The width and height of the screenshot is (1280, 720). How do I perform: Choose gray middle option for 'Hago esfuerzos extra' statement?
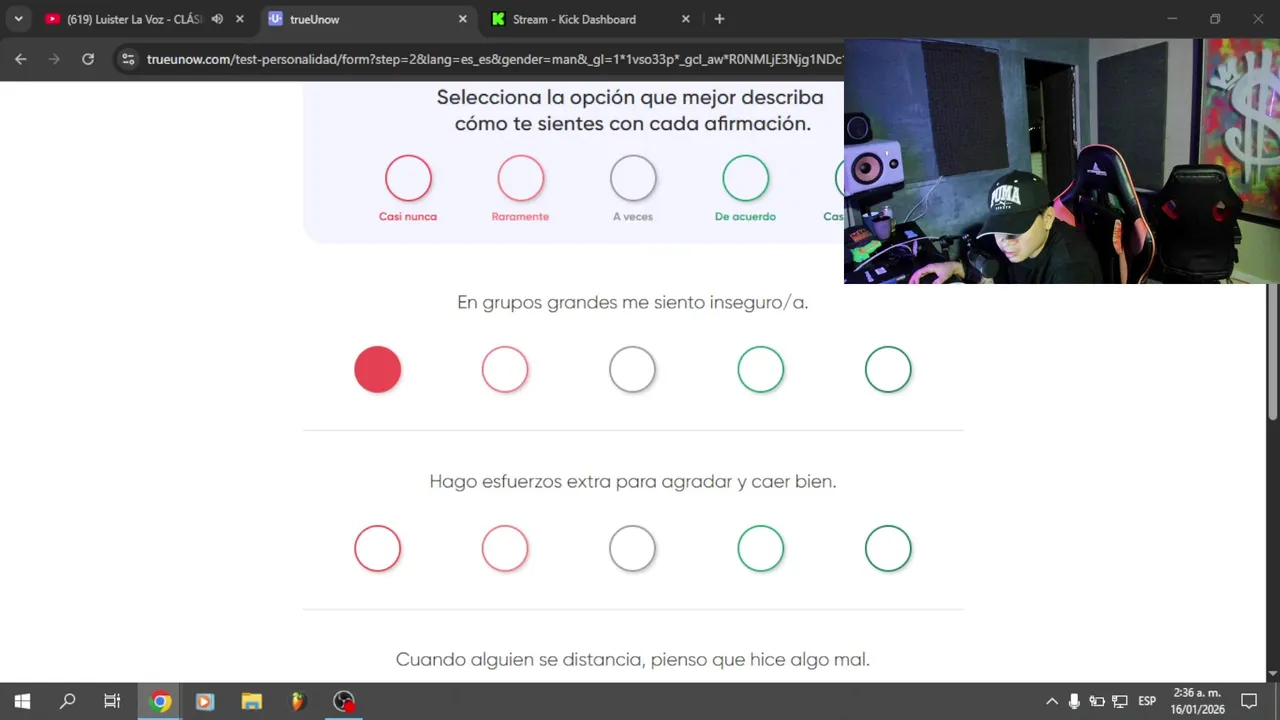(633, 549)
